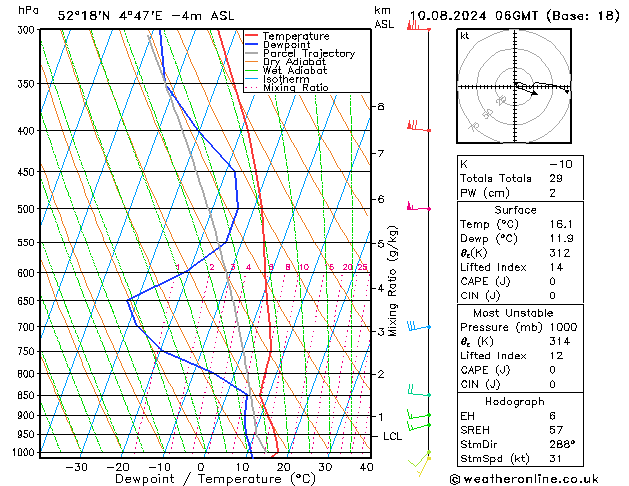Image resolution: width=629 pixels, height=486 pixels.
Task: Click the surface Dewp value 11.9
Action: 561,239
